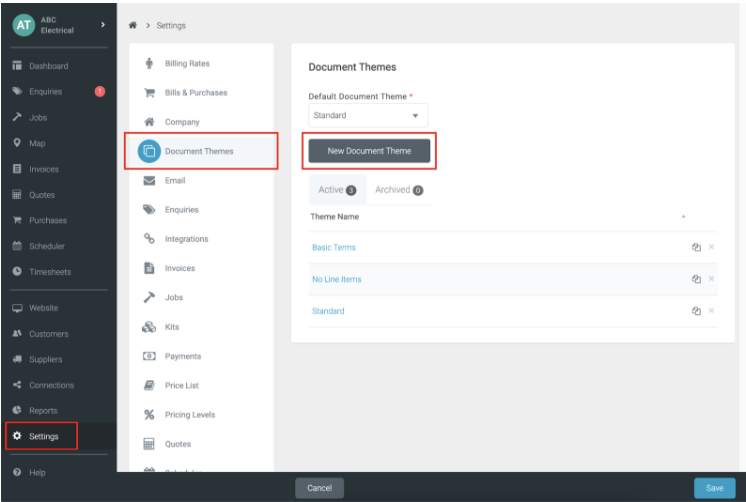Open the Purchases cart icon
This screenshot has width=746, height=502.
(17, 220)
